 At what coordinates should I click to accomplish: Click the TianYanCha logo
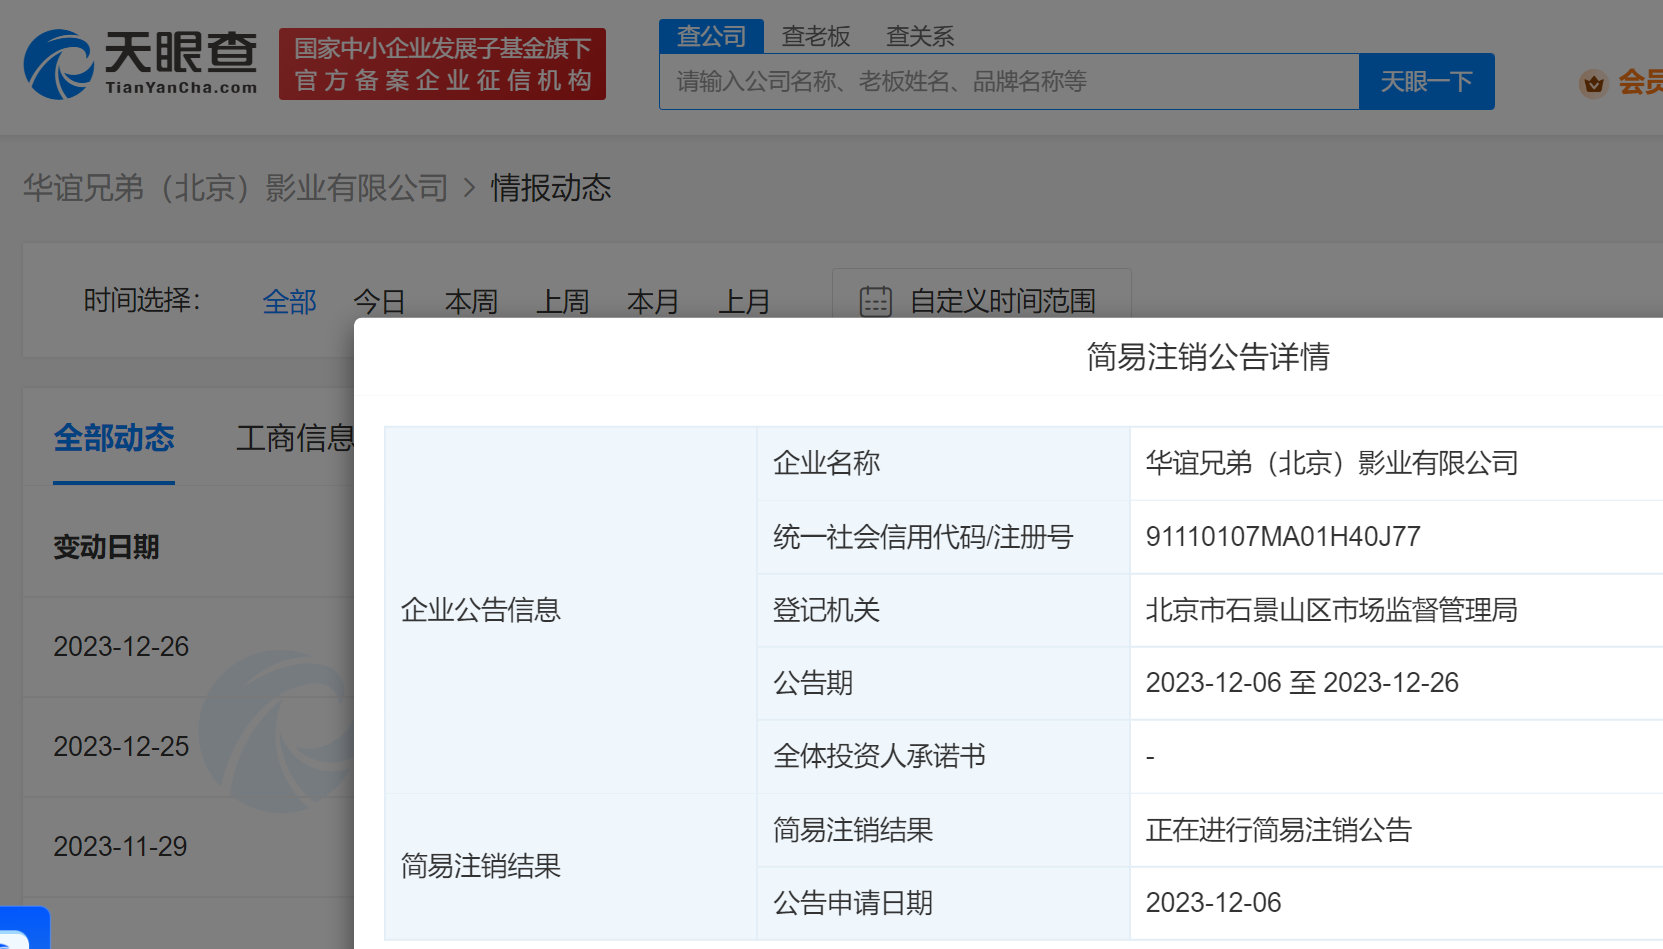click(140, 64)
